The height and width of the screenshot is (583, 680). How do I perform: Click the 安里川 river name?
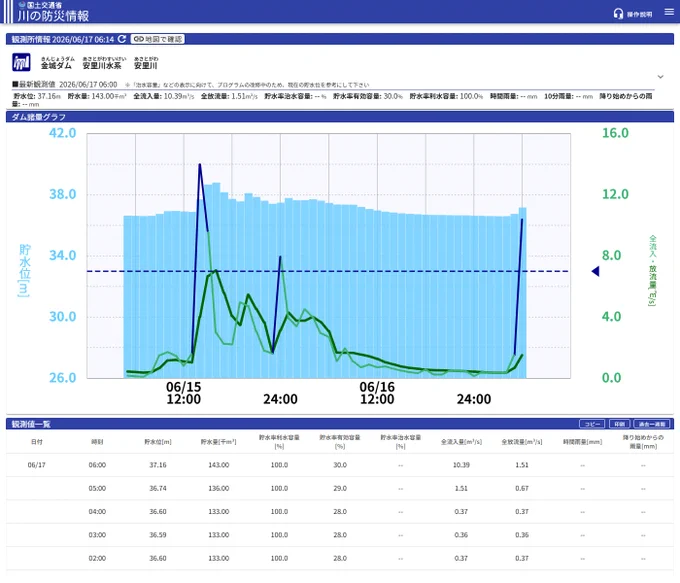(145, 66)
